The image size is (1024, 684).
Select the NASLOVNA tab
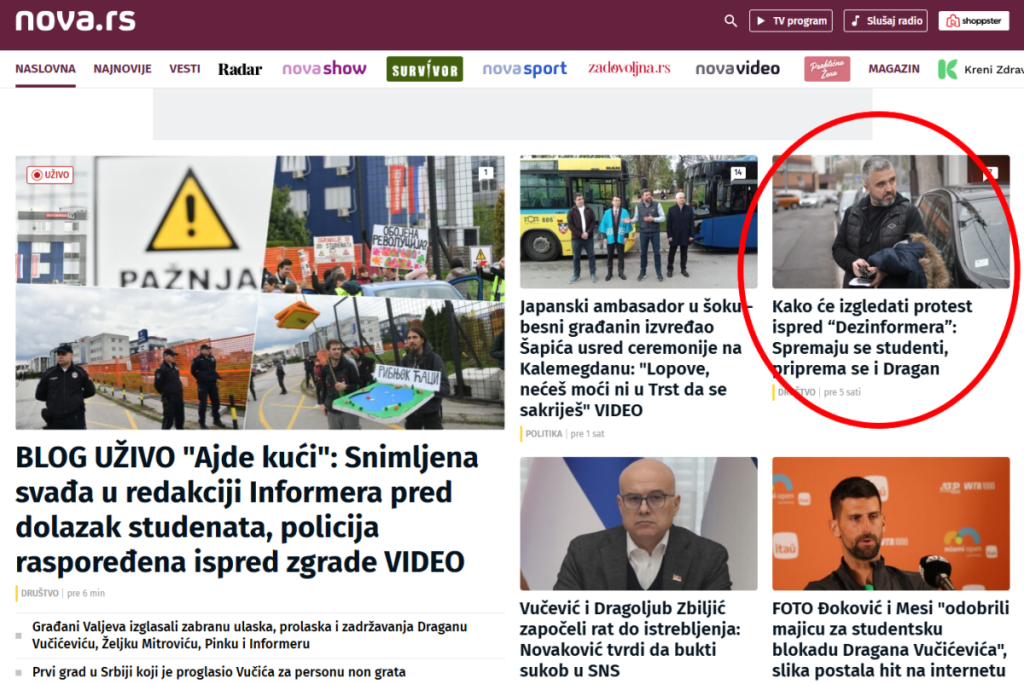[x=45, y=69]
